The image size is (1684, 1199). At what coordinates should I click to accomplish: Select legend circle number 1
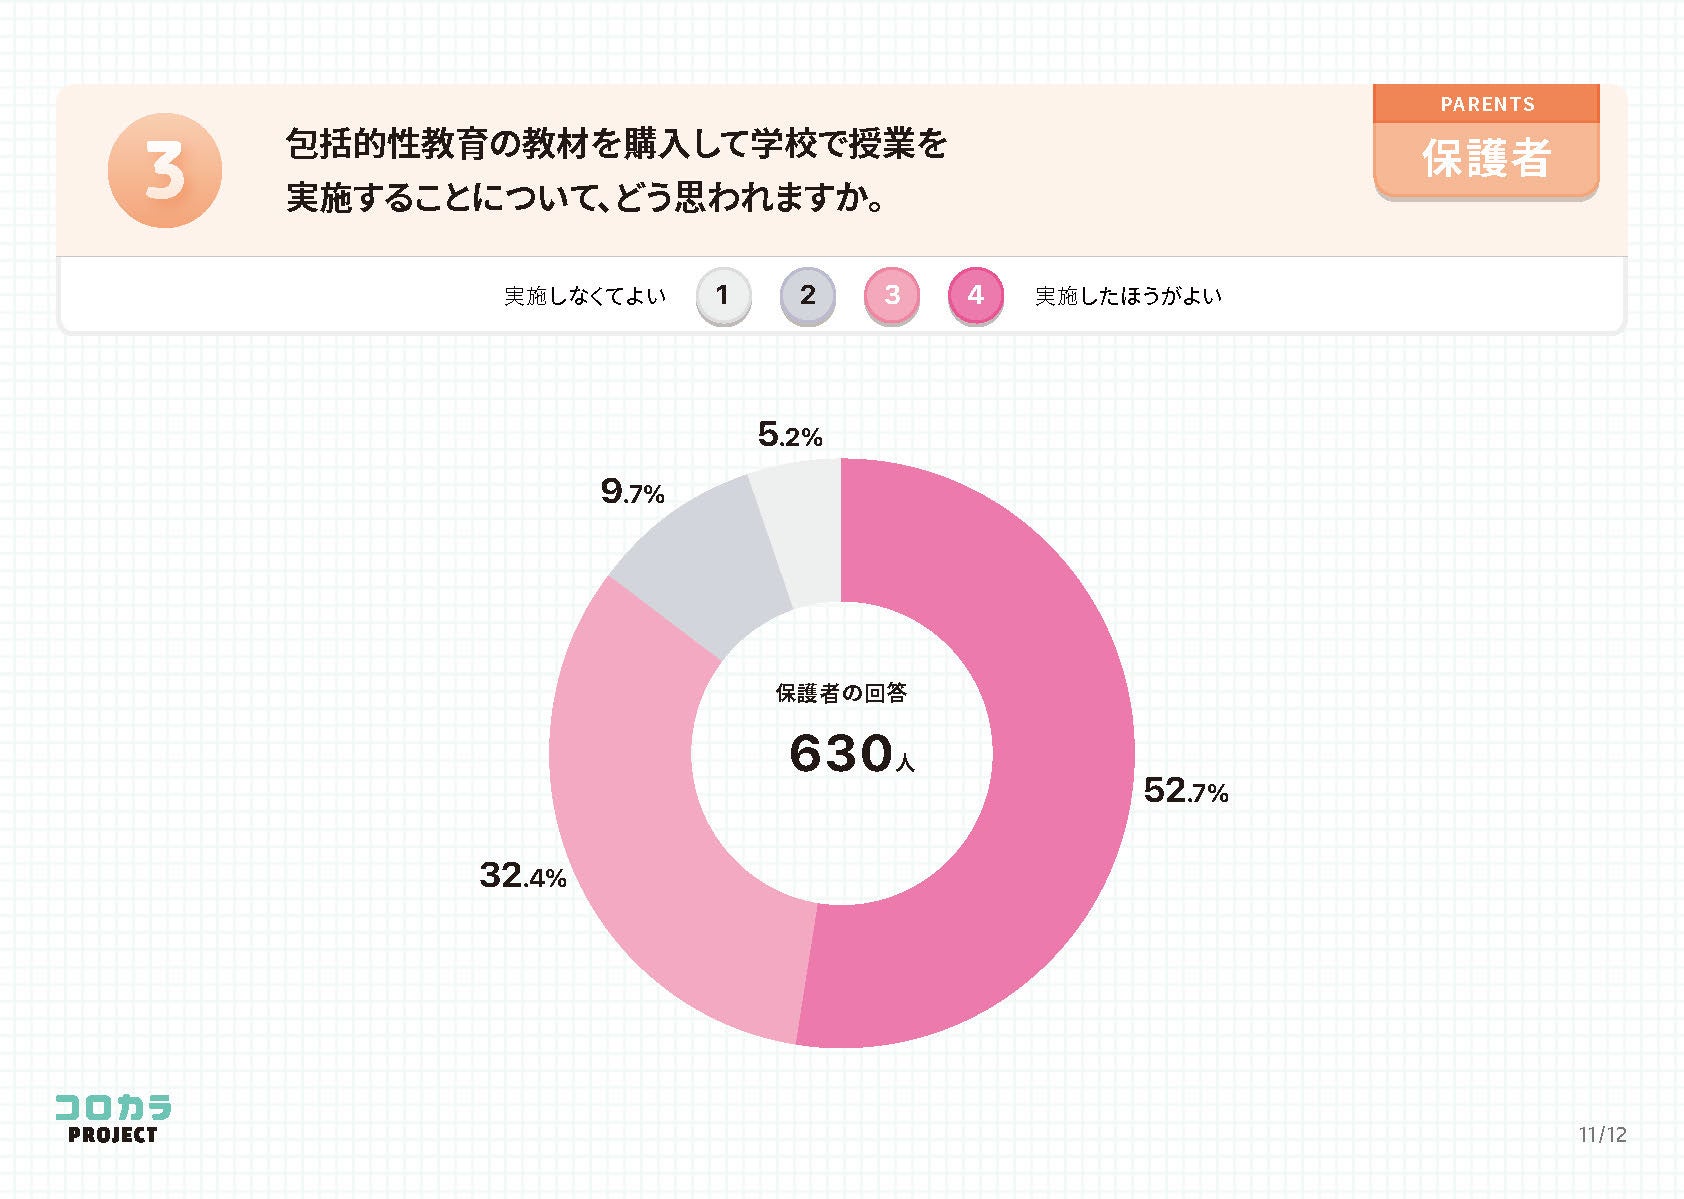[722, 295]
